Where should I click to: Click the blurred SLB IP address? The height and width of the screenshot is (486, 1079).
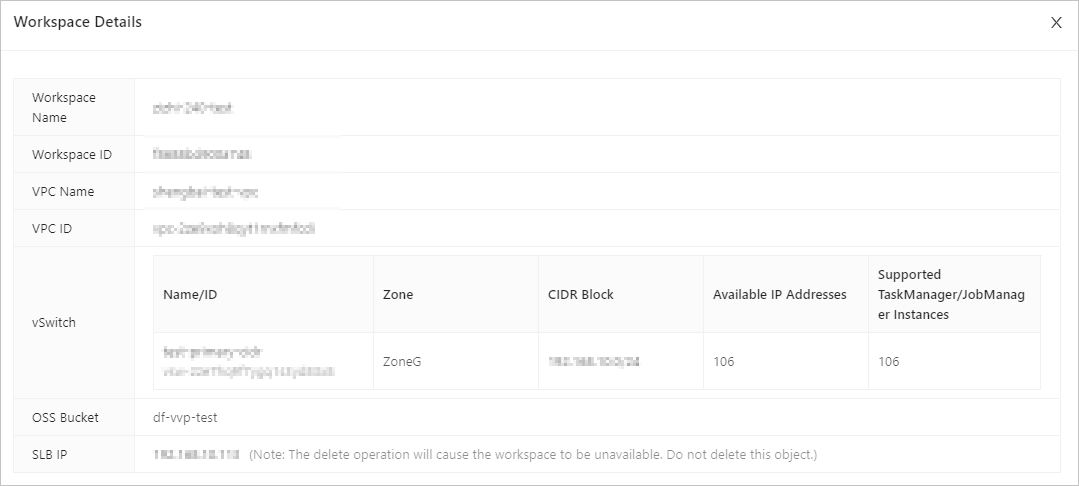pyautogui.click(x=196, y=454)
